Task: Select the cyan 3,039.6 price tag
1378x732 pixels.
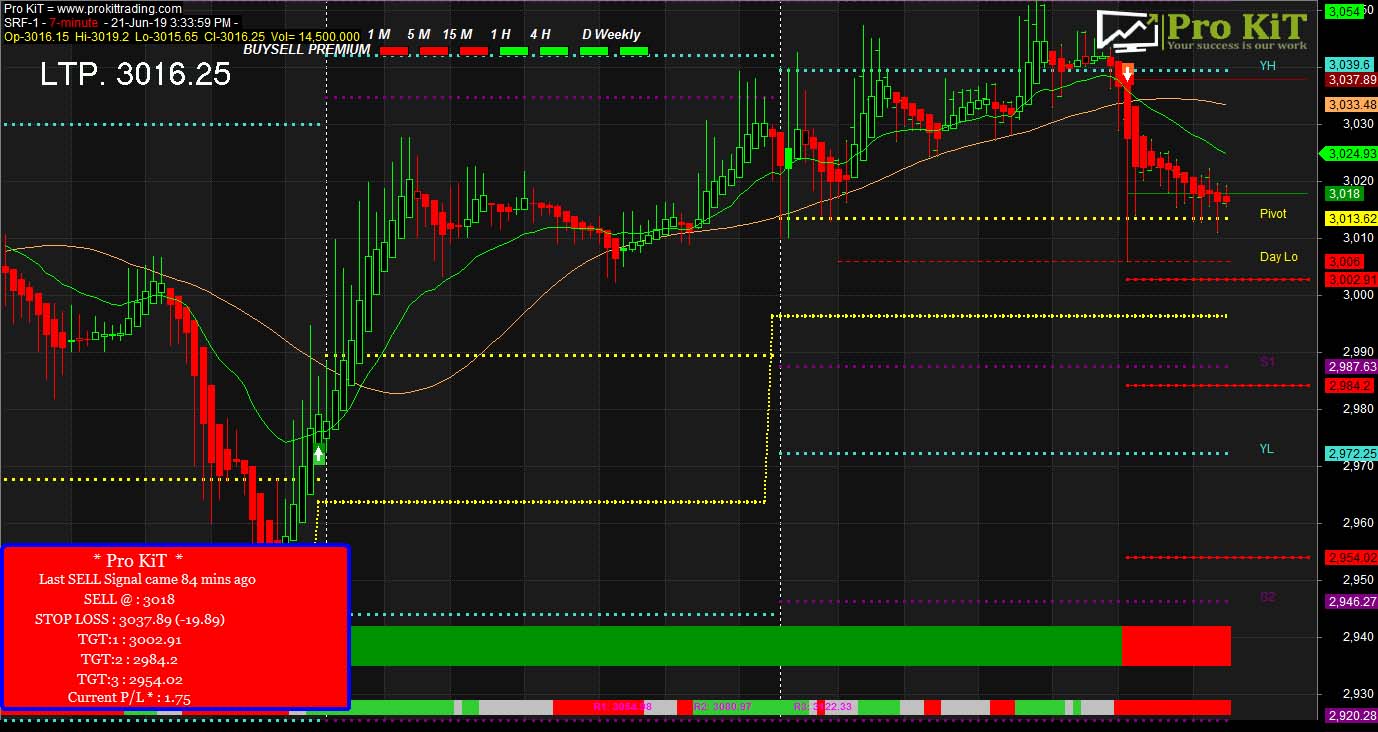Action: click(x=1347, y=64)
